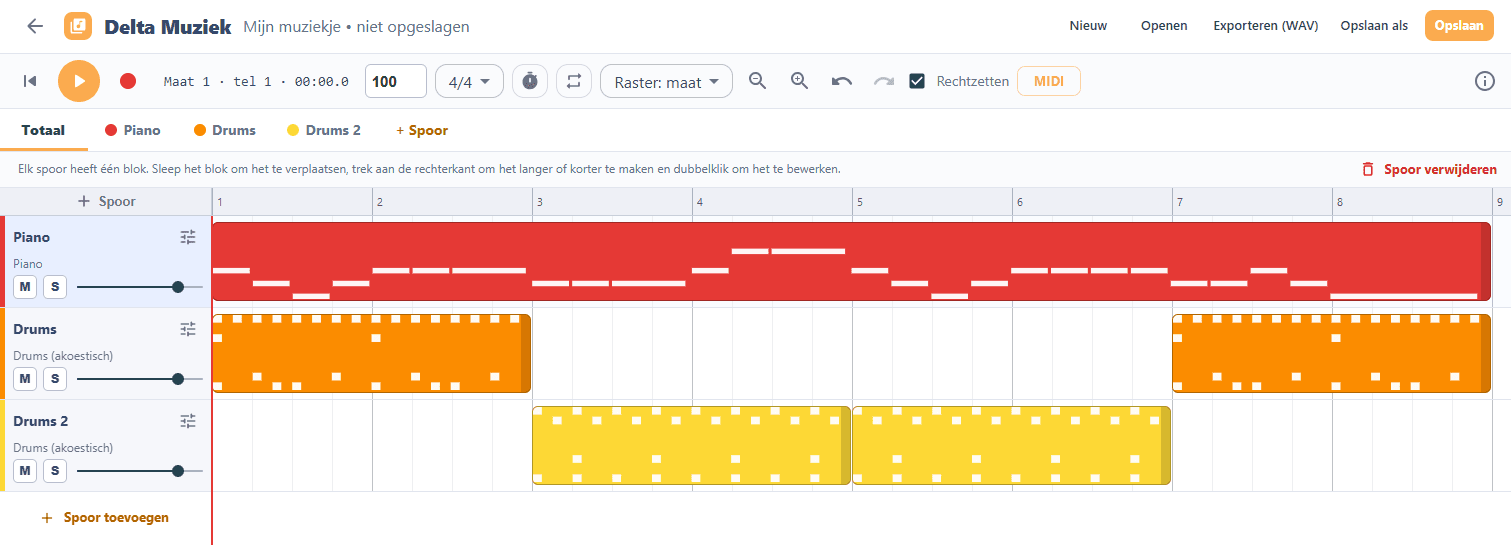This screenshot has height=545, width=1511.
Task: Mute the Drums 2 track
Action: [x=25, y=471]
